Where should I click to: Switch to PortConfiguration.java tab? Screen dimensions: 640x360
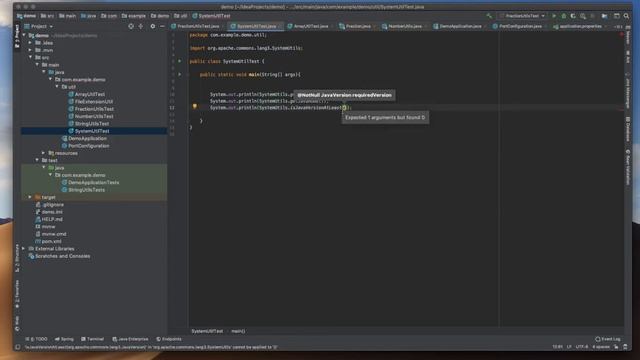click(x=520, y=27)
